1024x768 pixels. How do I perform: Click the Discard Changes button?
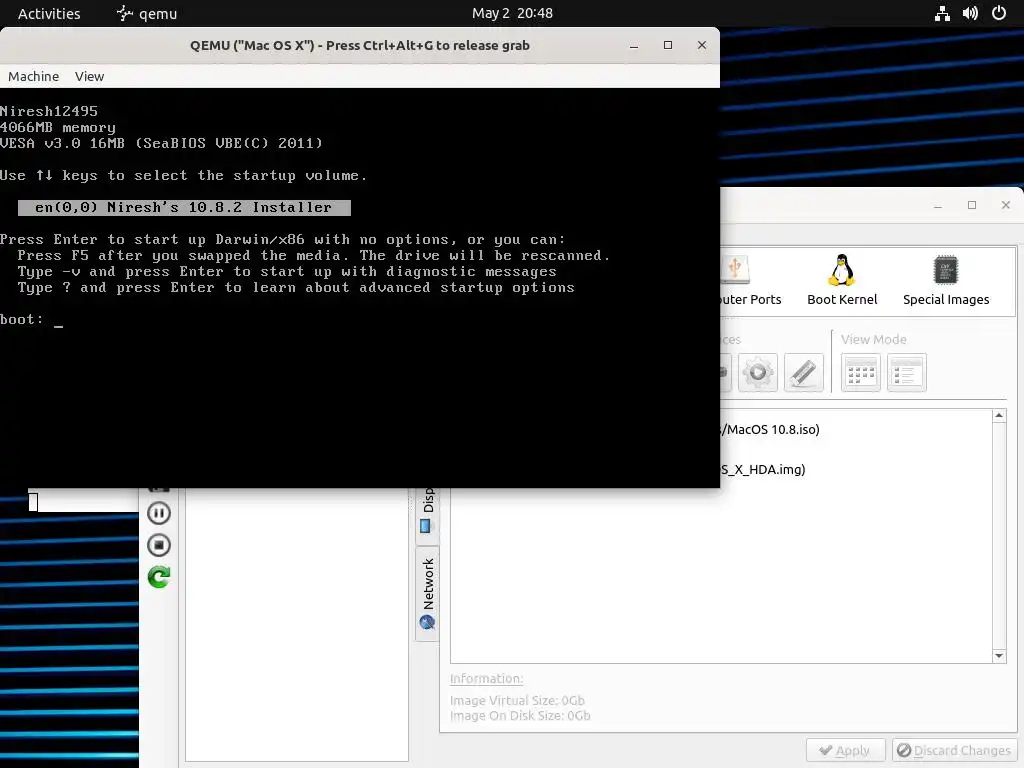point(954,750)
